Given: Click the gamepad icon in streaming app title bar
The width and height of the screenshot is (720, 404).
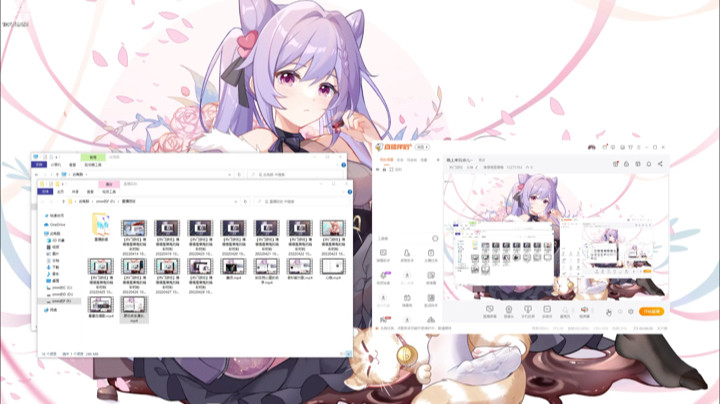Looking at the screenshot, I should click(591, 147).
